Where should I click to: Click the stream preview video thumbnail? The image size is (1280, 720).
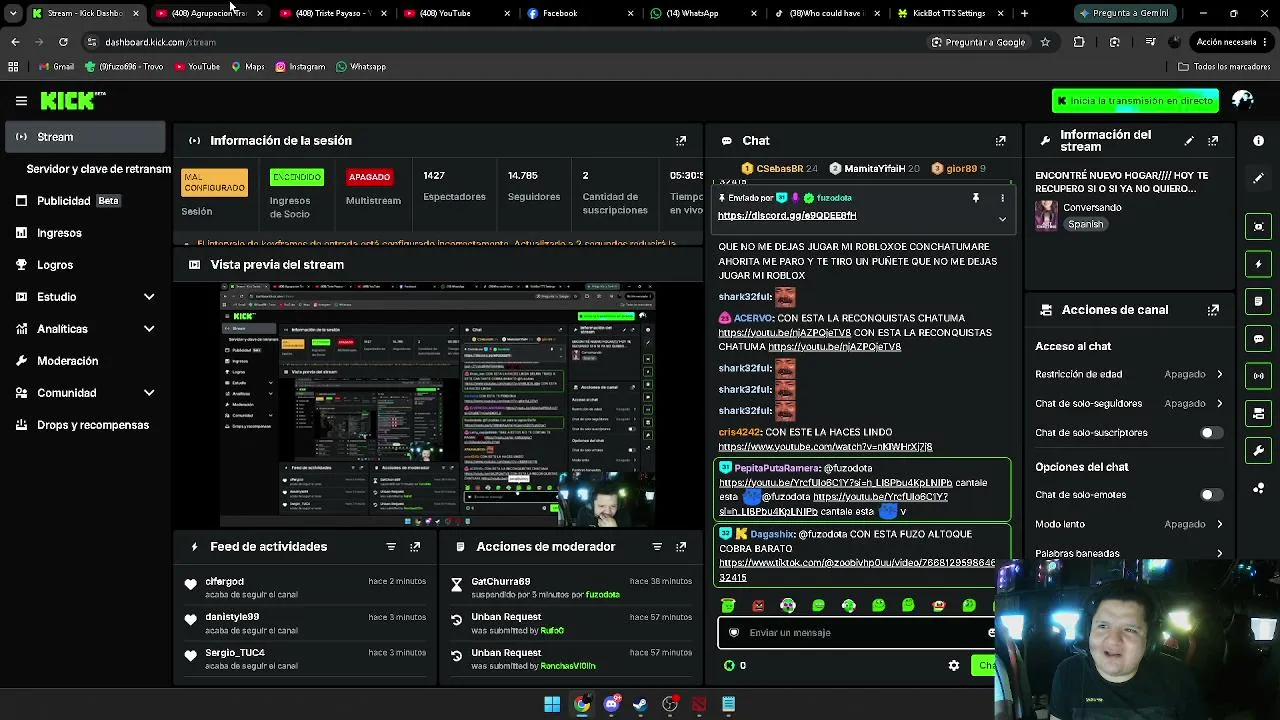click(x=438, y=404)
